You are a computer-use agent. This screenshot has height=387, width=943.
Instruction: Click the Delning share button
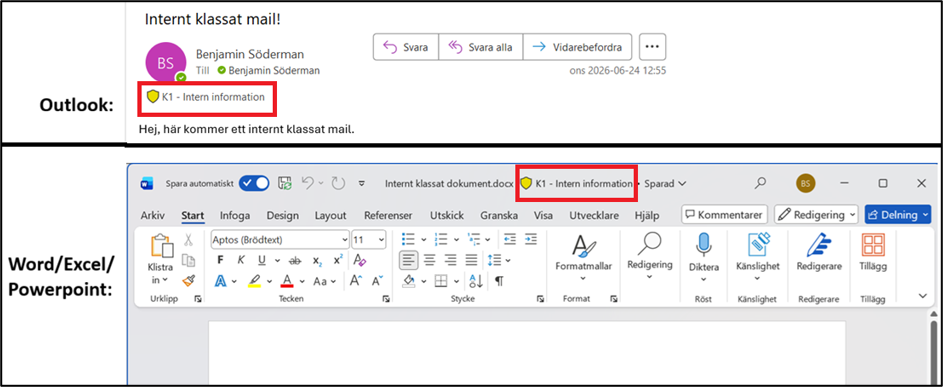[898, 214]
